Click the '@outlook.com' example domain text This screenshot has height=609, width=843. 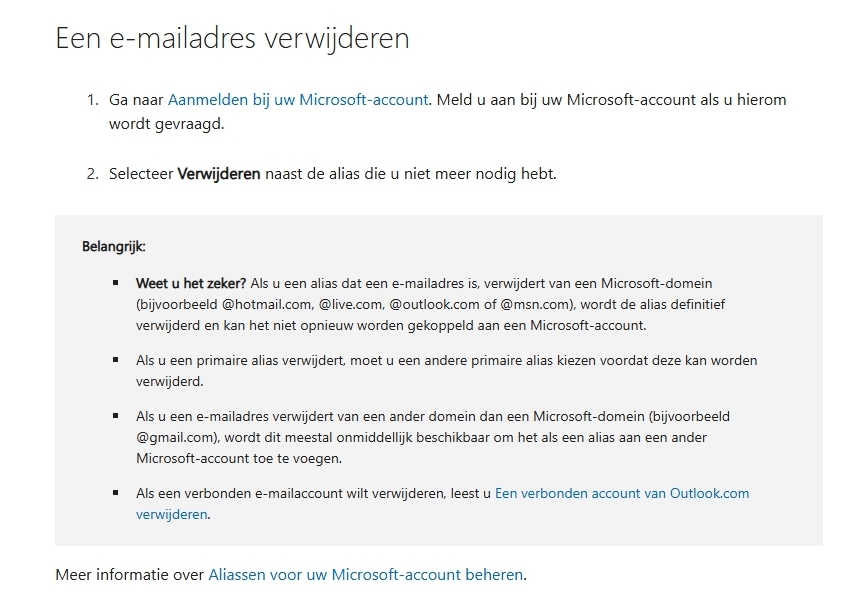[434, 305]
